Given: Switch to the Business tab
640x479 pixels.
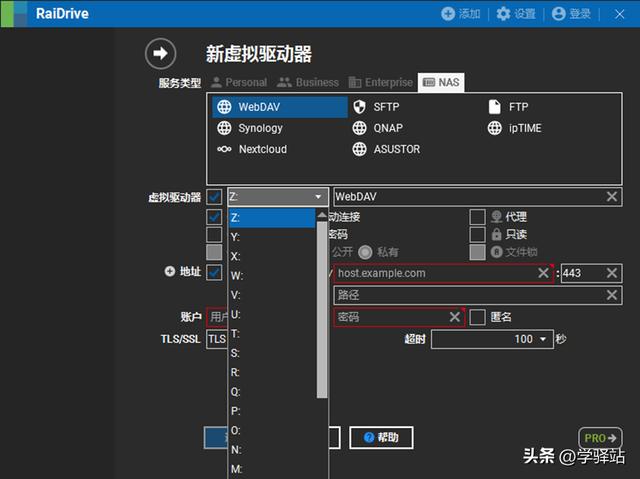Looking at the screenshot, I should [308, 82].
